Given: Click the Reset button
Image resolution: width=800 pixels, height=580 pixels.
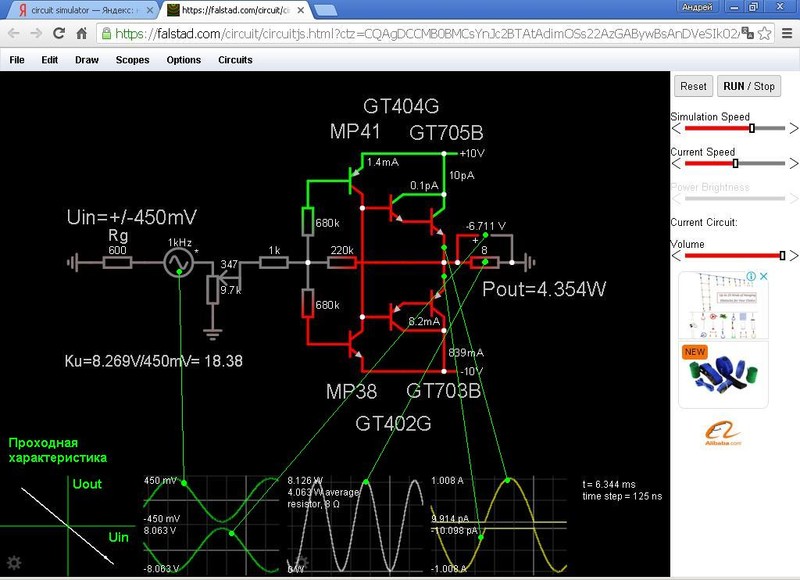Looking at the screenshot, I should 693,86.
